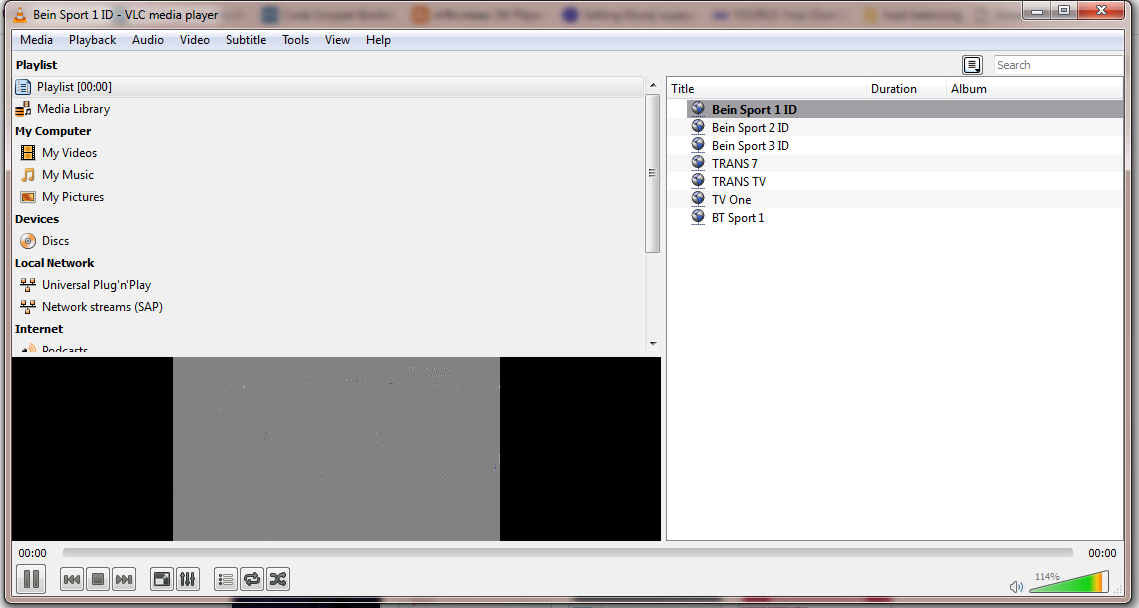
Task: Open the View menu
Action: (337, 40)
